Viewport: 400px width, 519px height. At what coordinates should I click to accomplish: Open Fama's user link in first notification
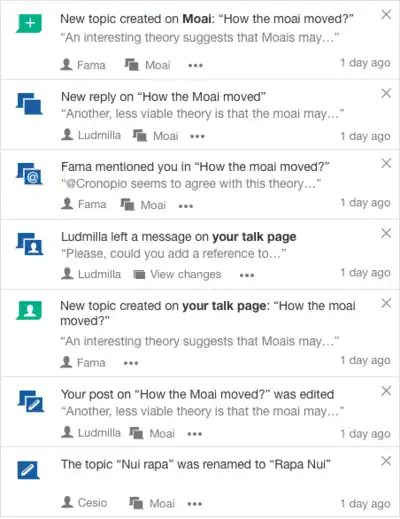click(83, 65)
